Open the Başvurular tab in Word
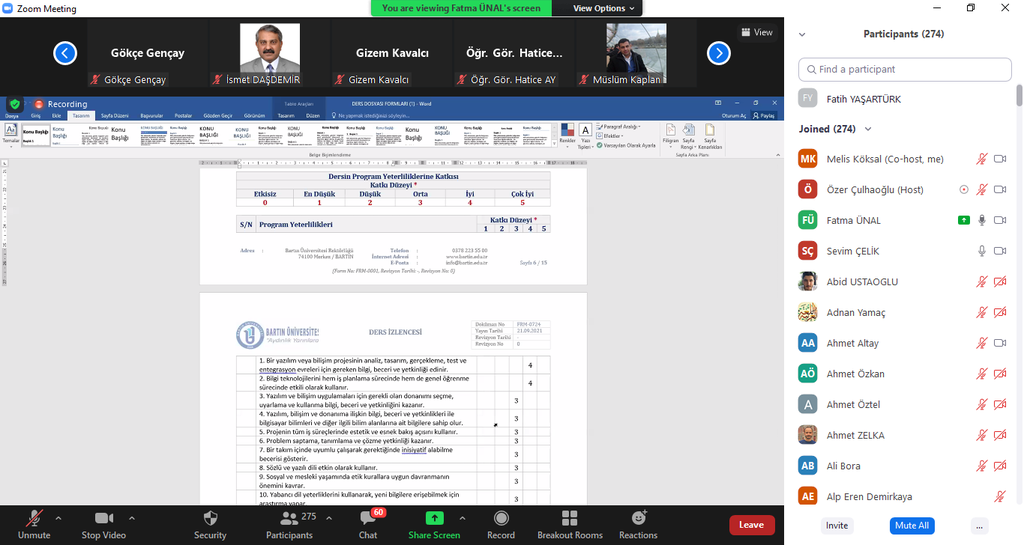 [x=152, y=116]
